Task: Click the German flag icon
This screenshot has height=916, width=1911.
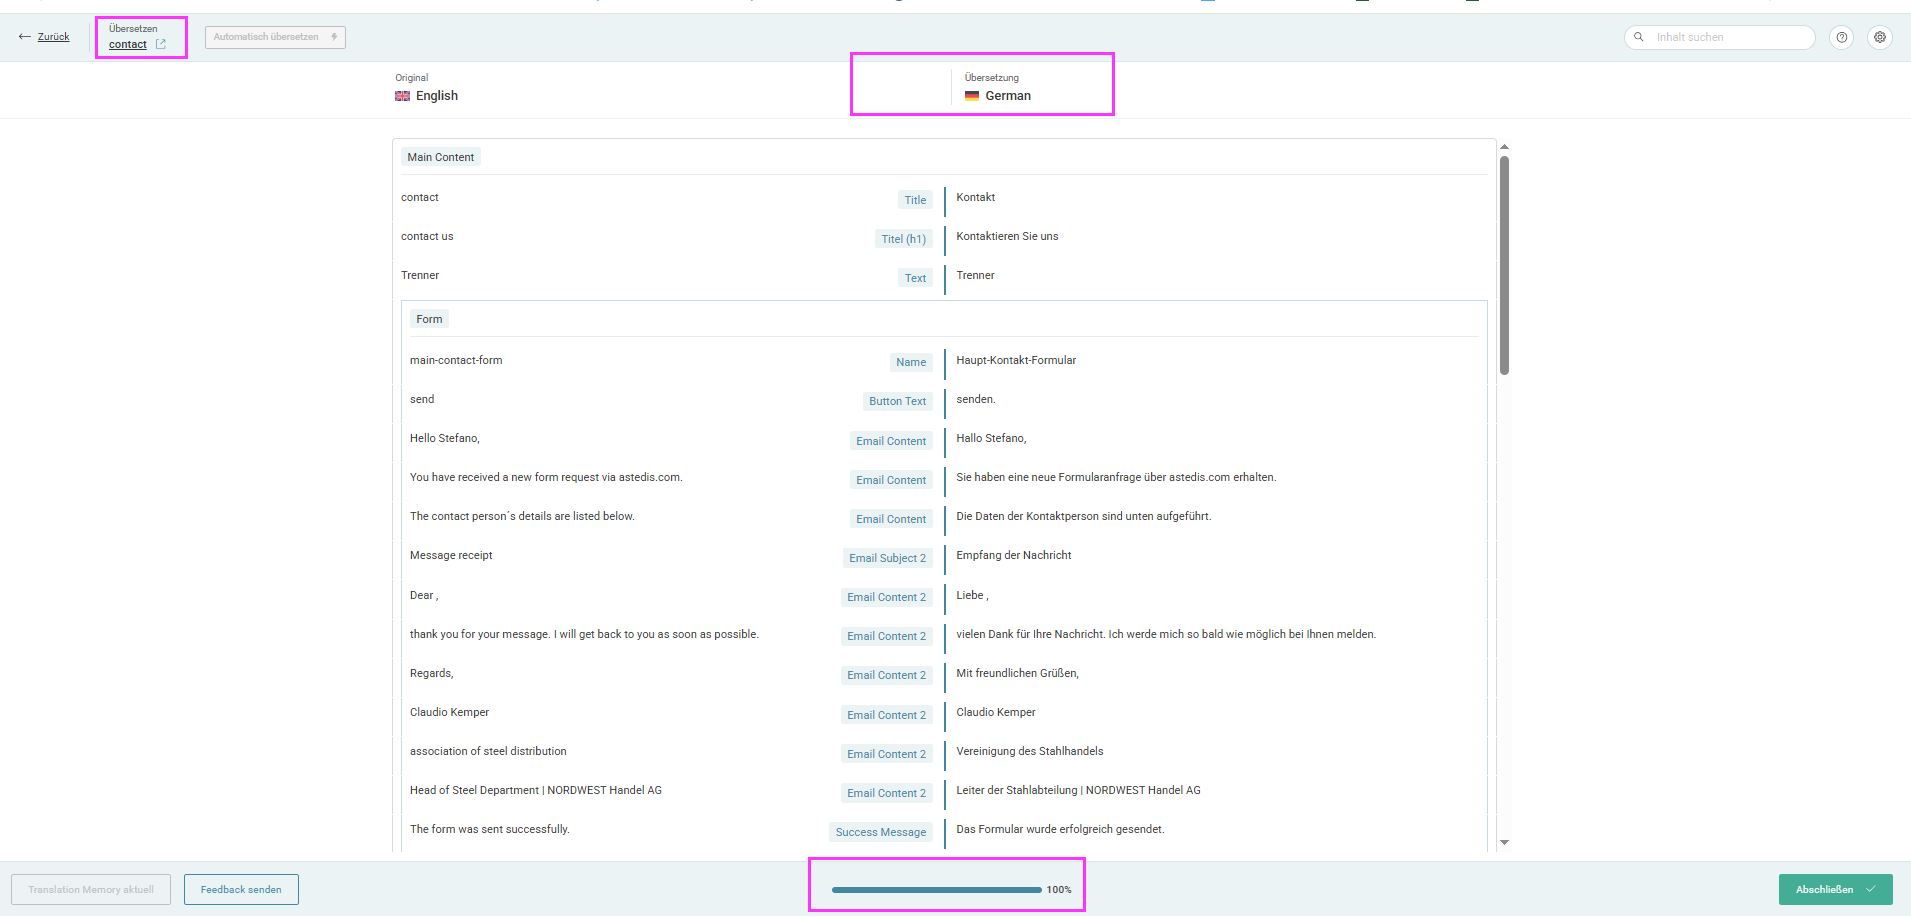Action: click(971, 96)
